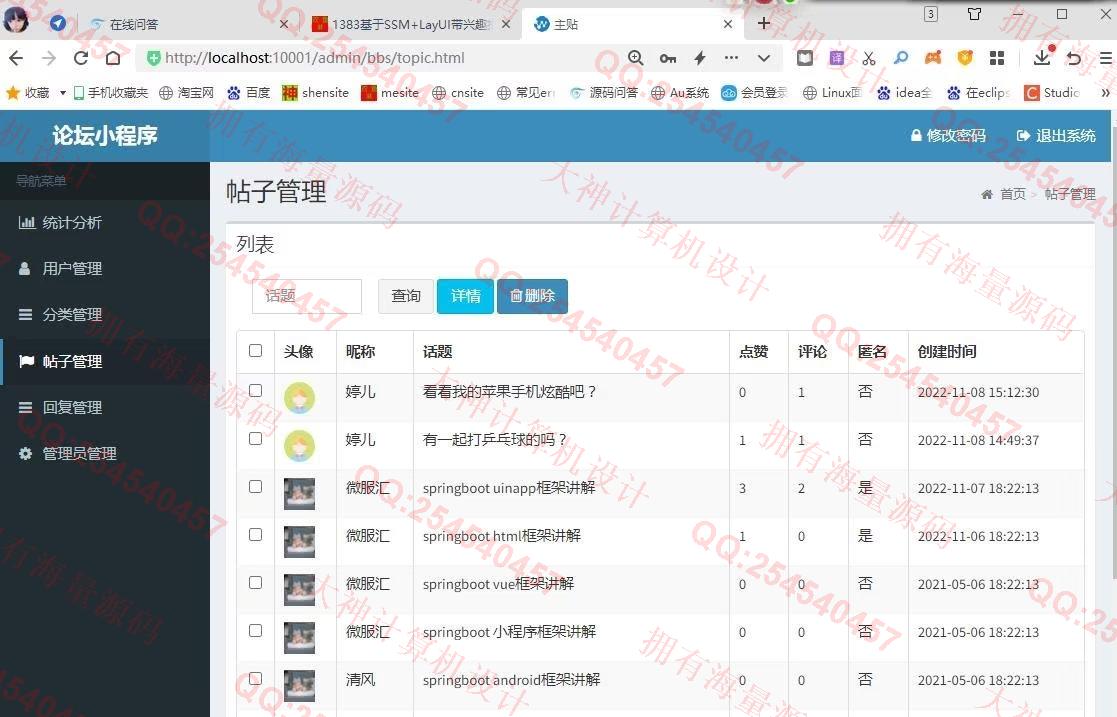Click avatar in springboot uinapp框架讲解 row
The width and height of the screenshot is (1117, 717).
point(299,494)
